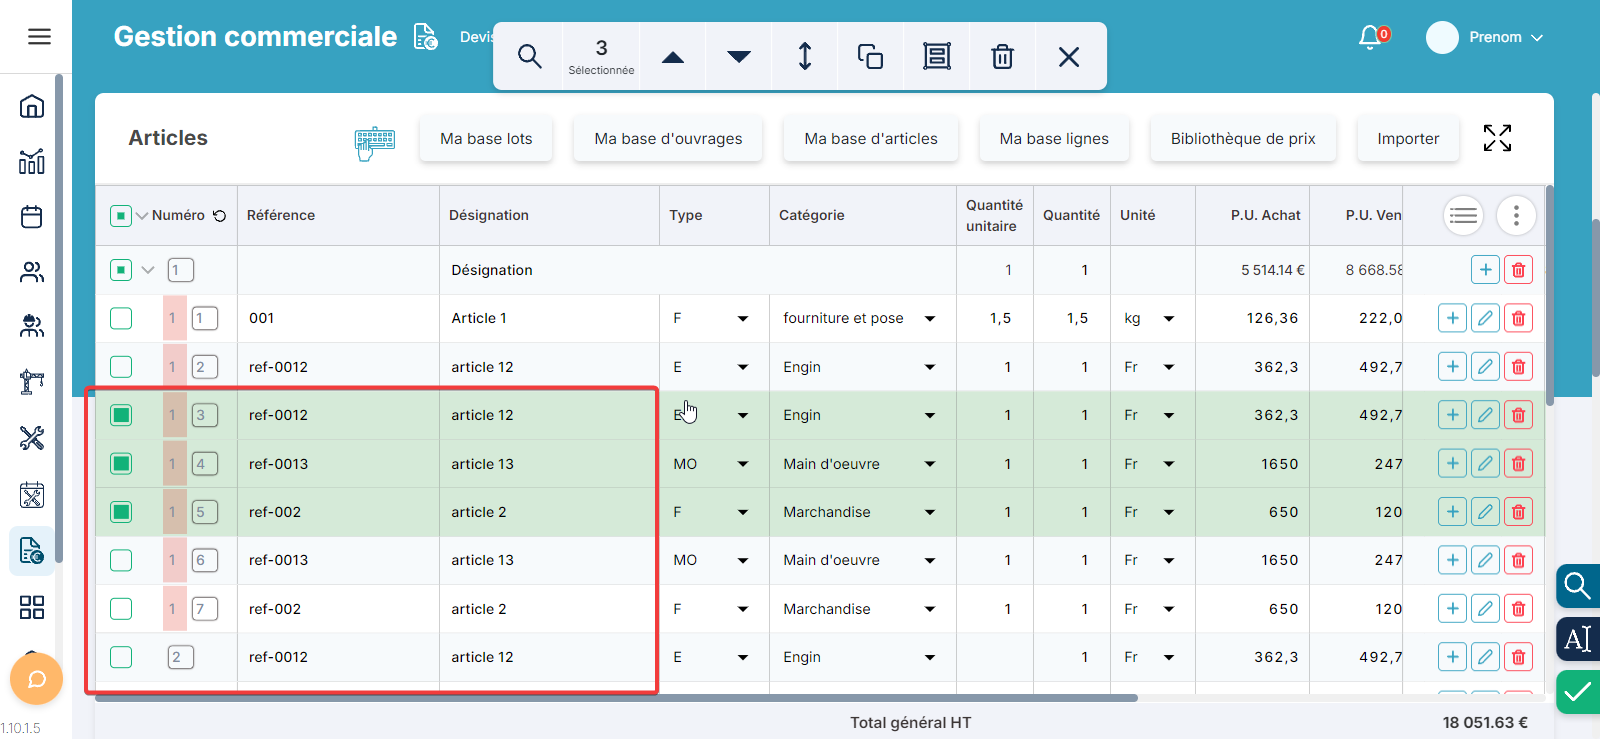Edit the Article 1 row with the pencil icon

pyautogui.click(x=1485, y=318)
